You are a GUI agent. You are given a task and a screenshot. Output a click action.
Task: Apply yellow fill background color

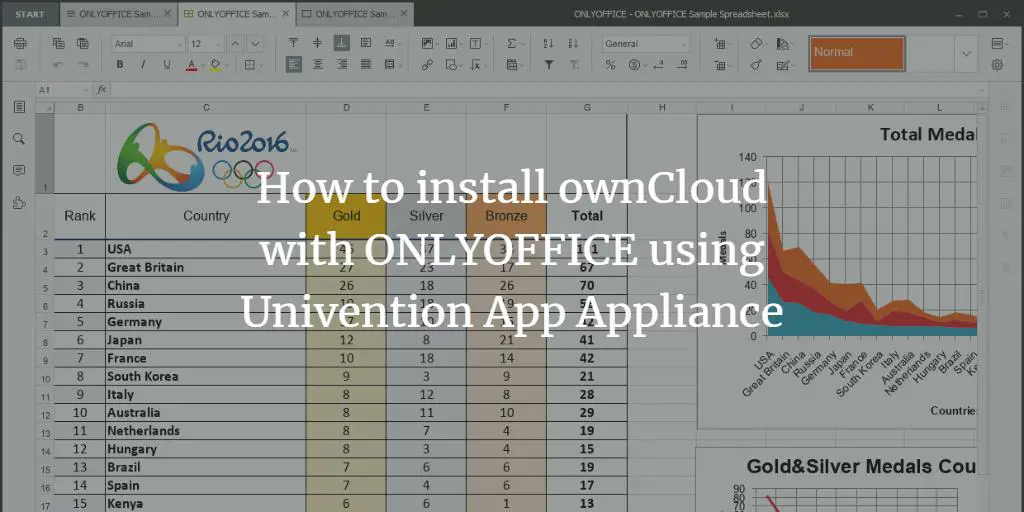pos(216,65)
